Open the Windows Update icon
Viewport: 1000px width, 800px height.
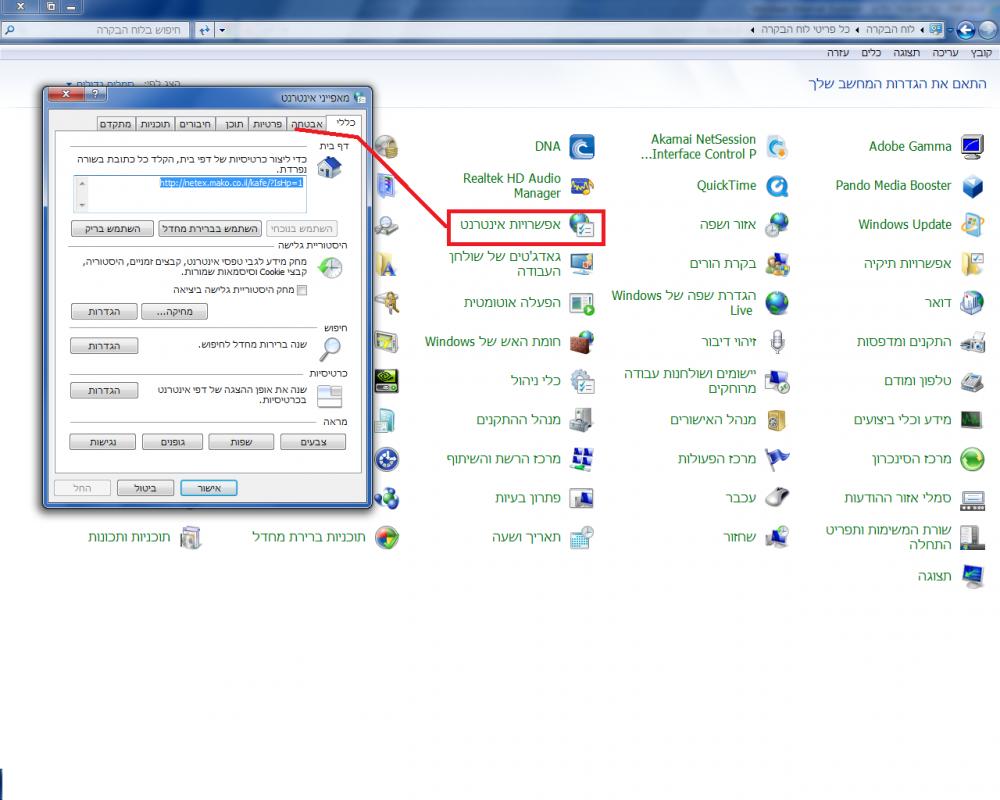tap(970, 225)
